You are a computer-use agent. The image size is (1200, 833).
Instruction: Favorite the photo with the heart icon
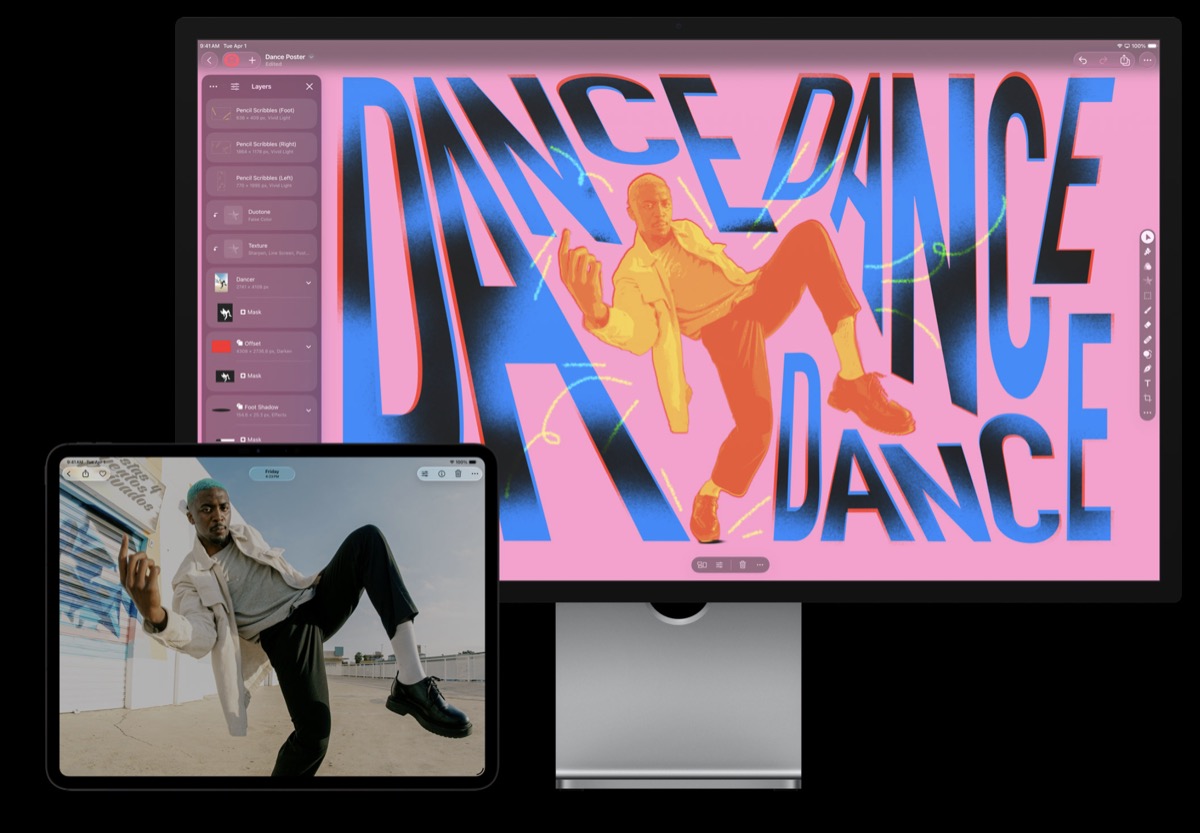click(x=102, y=474)
